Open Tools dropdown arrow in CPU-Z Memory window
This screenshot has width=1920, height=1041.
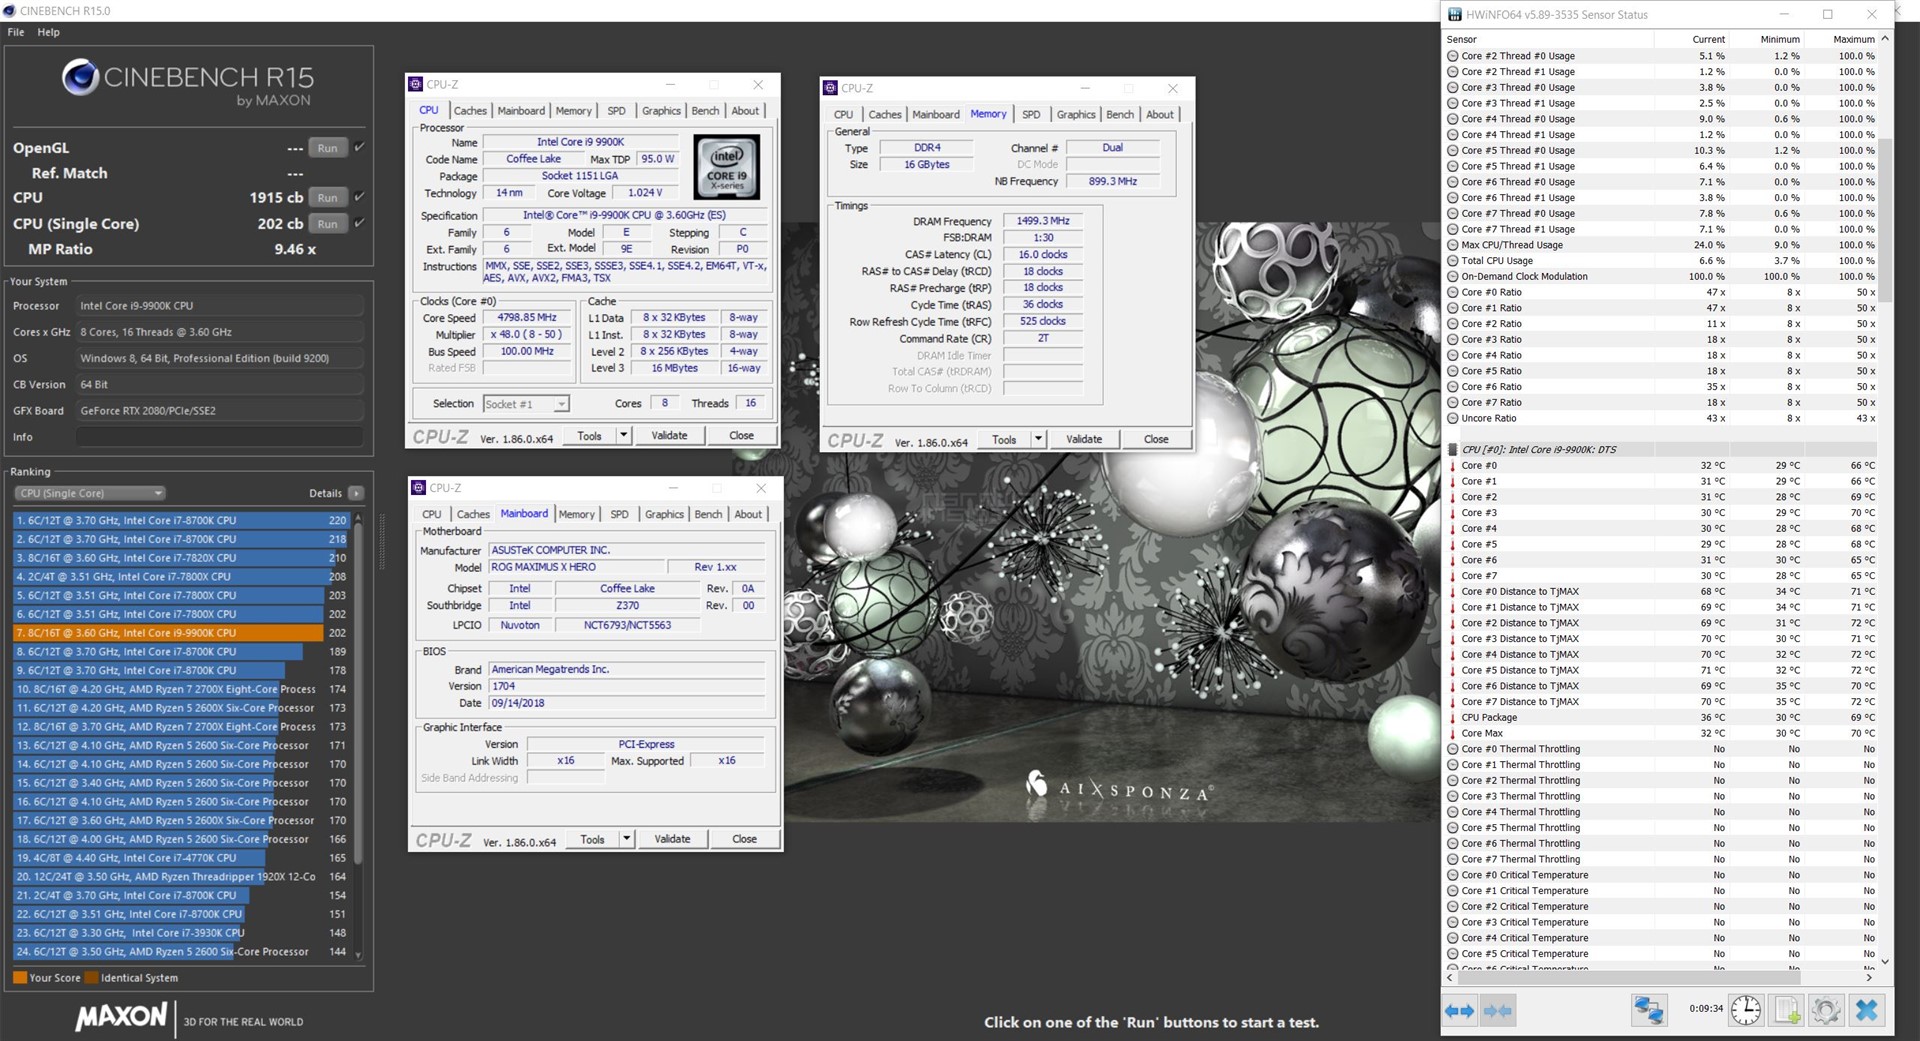tap(1038, 439)
